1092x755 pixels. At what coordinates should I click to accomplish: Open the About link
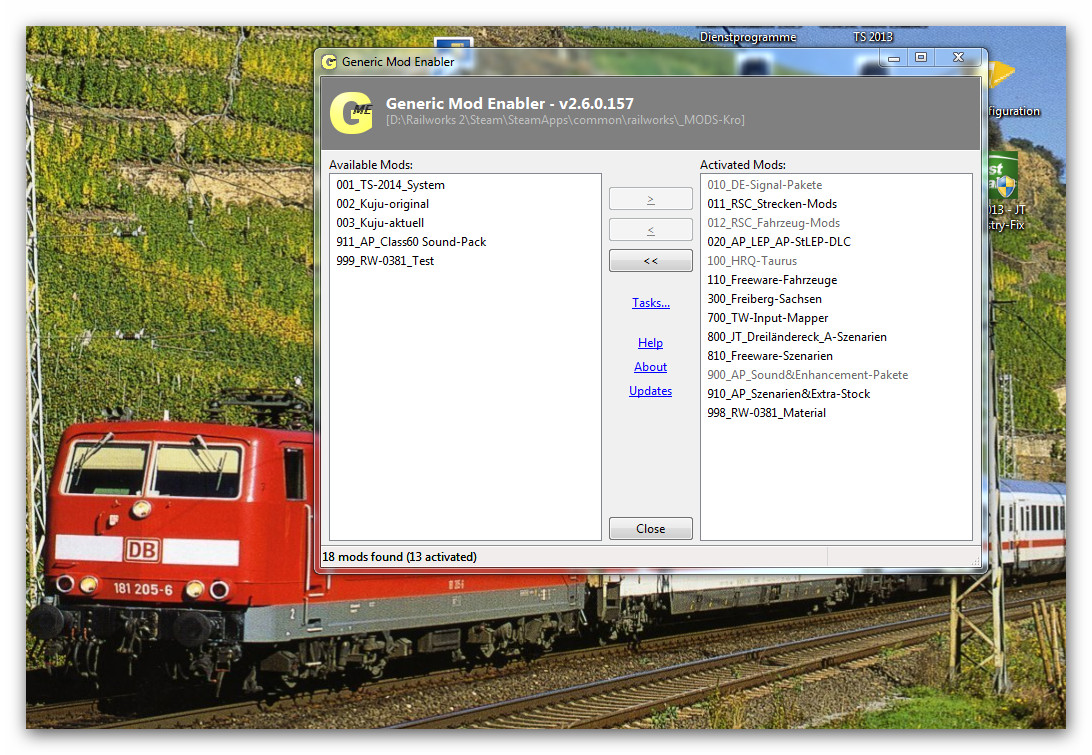coord(650,366)
